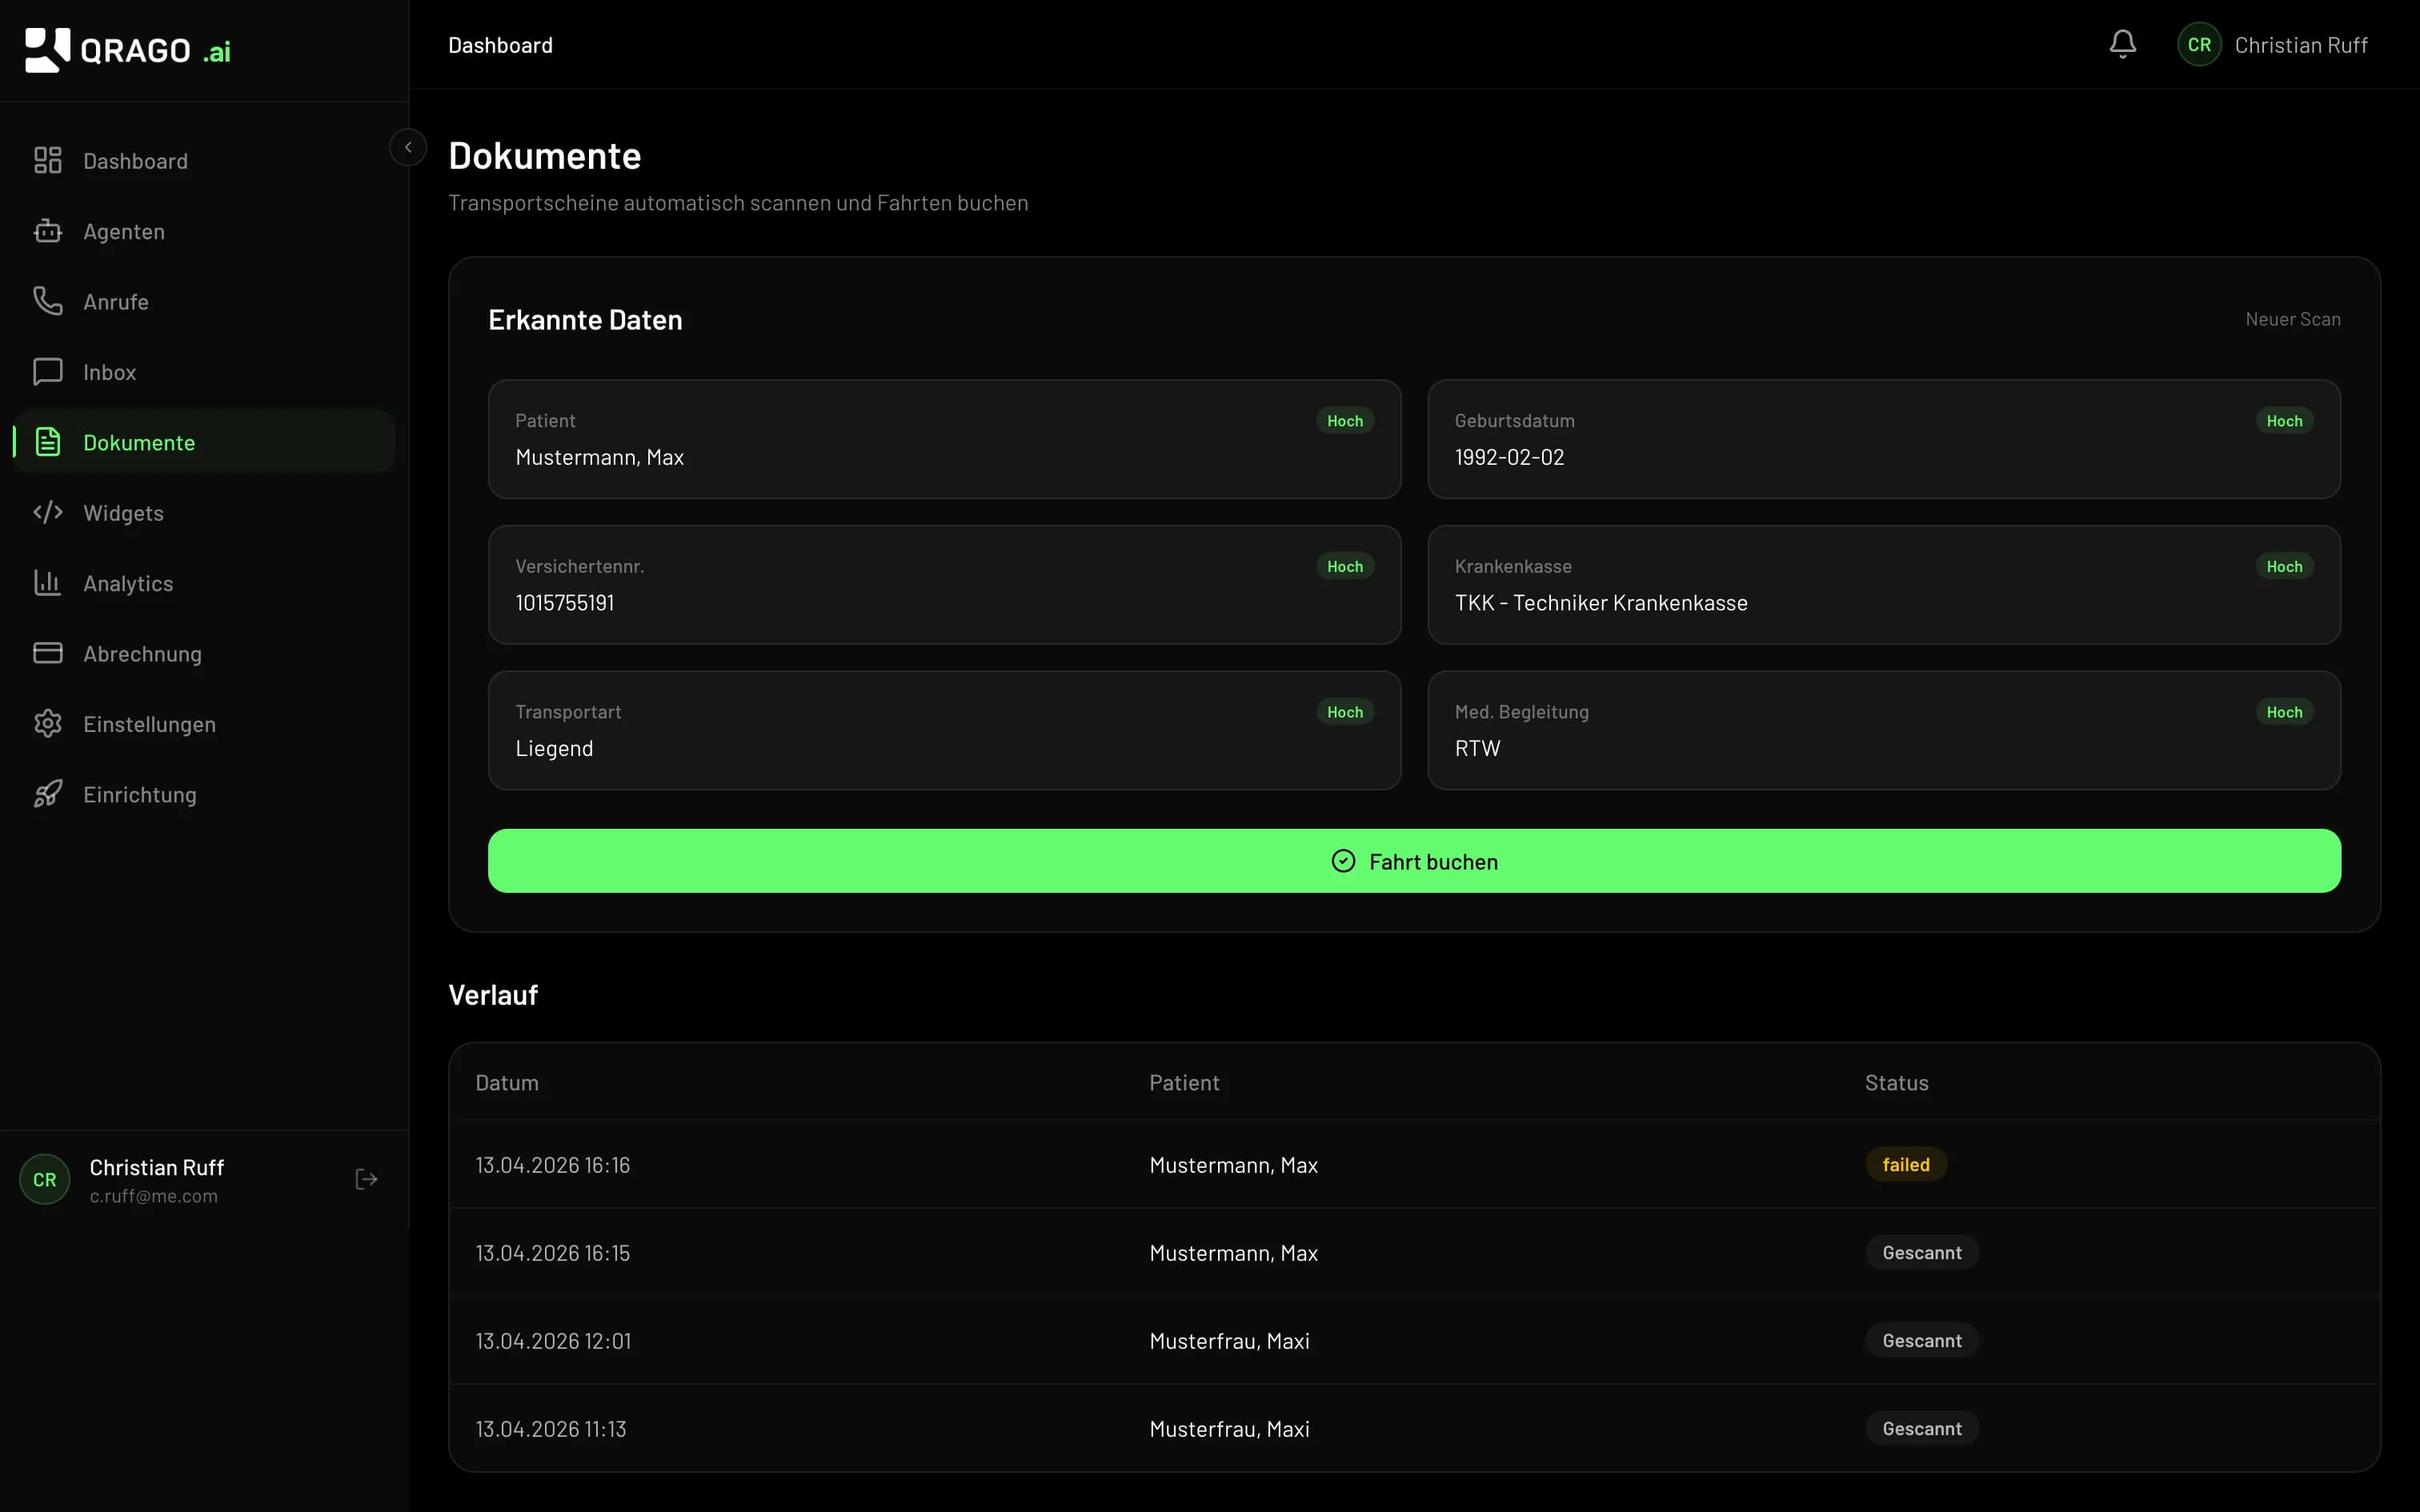Click Christian Ruff name in top bar
Image resolution: width=2420 pixels, height=1512 pixels.
click(2301, 45)
